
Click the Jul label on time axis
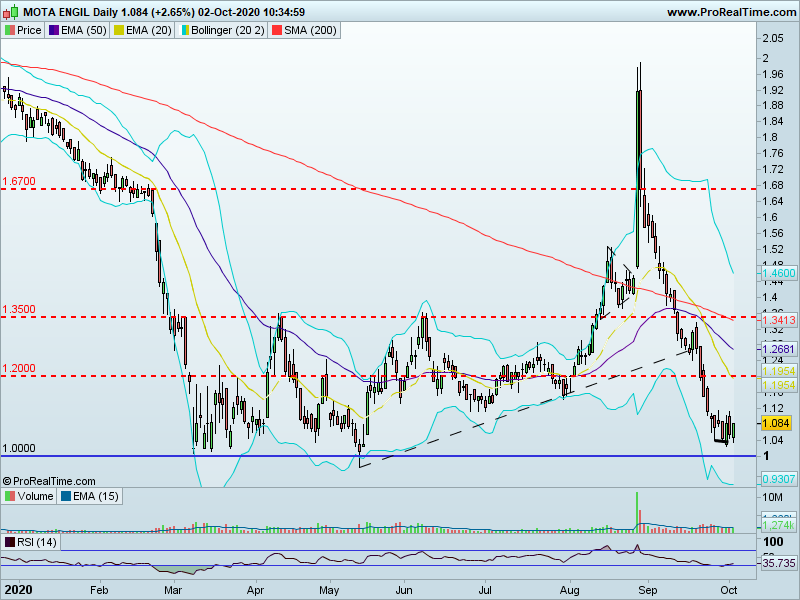pos(485,590)
